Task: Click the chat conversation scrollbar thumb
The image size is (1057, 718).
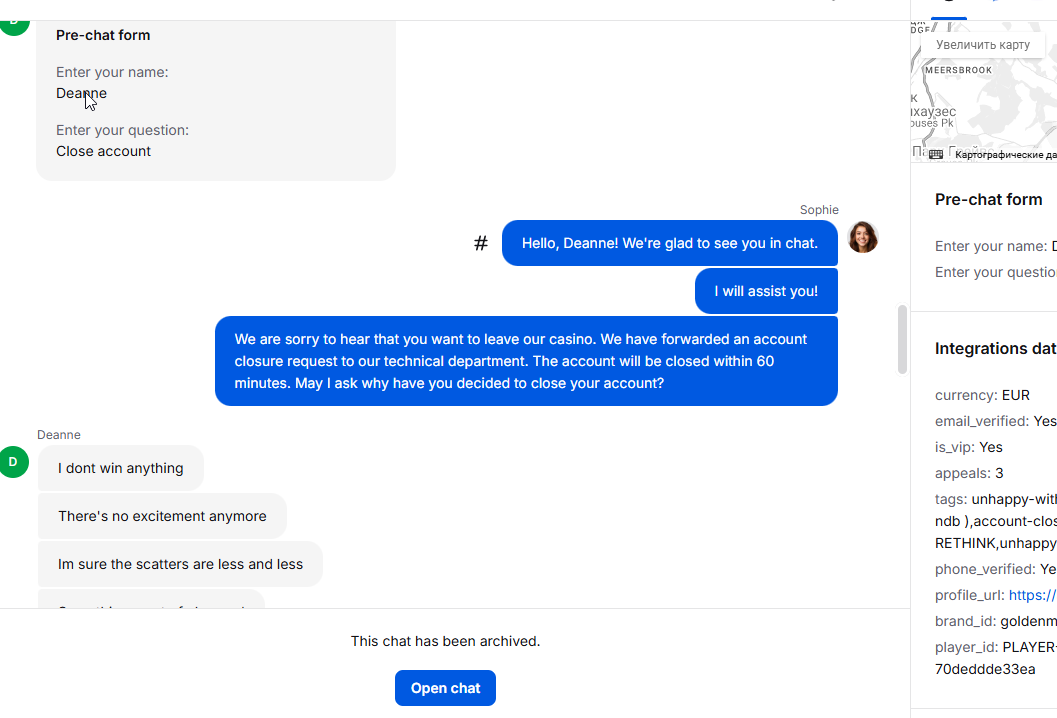Action: coord(902,339)
